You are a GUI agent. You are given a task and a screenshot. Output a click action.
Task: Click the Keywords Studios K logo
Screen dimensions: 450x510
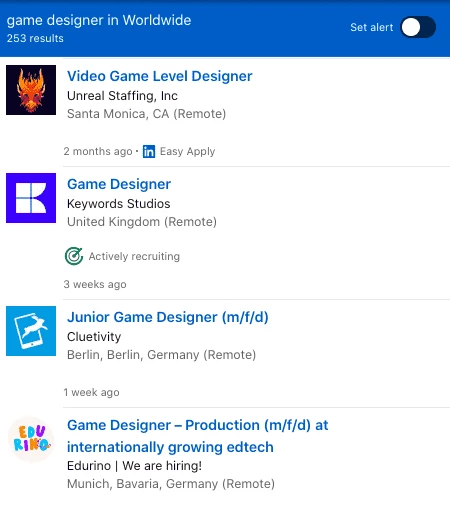[x=31, y=198]
